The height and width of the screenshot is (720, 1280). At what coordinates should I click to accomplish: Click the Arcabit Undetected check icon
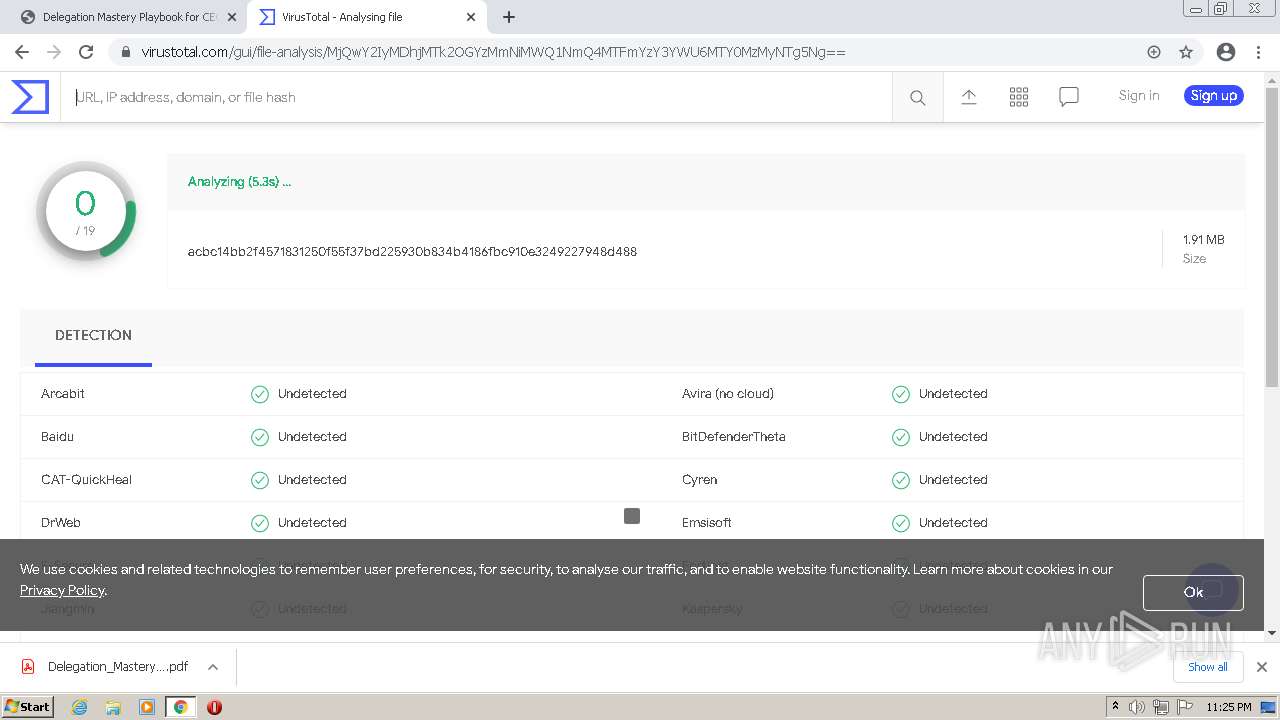[x=260, y=394]
